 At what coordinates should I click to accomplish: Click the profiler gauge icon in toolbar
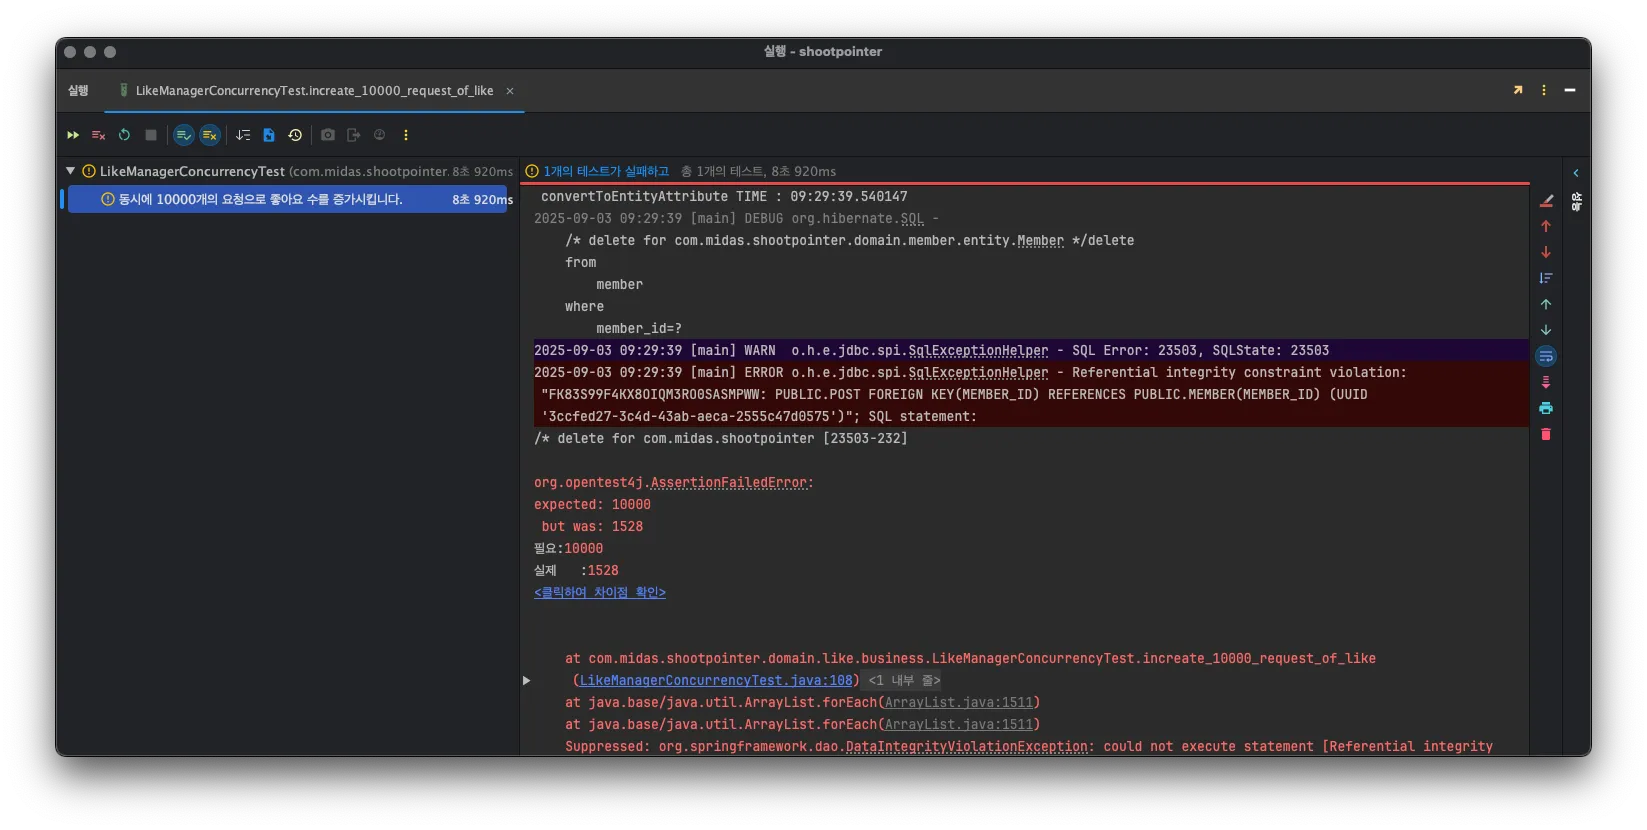pyautogui.click(x=379, y=135)
